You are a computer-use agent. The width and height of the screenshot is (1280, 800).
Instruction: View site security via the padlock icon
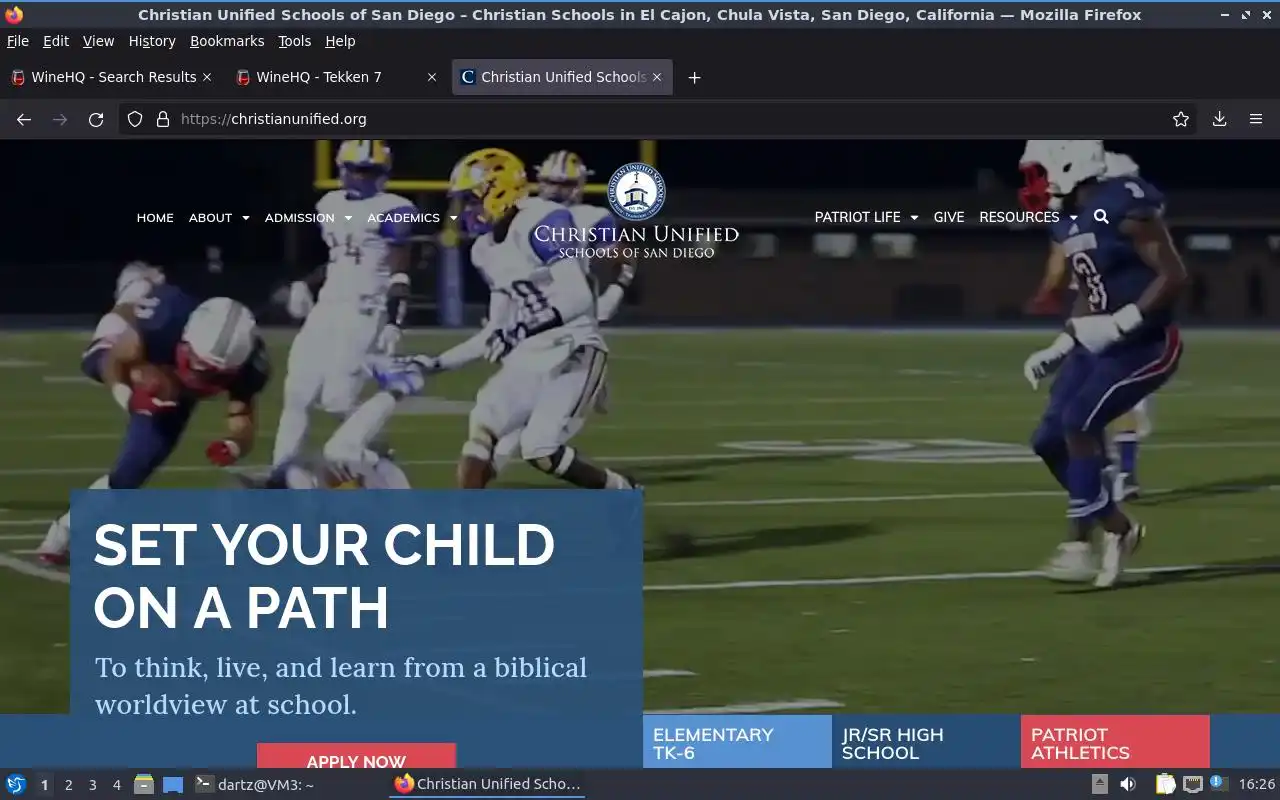point(163,119)
